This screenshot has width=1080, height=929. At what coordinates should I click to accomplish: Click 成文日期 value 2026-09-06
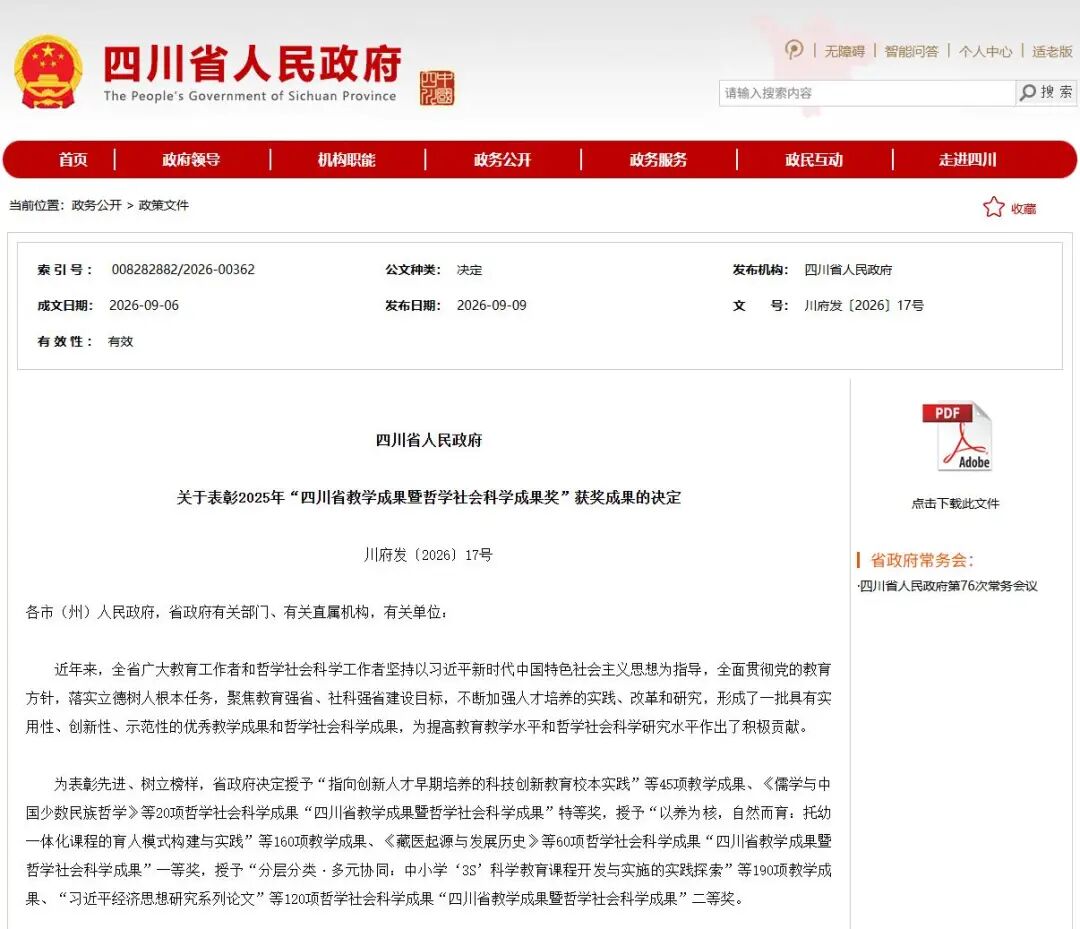click(x=144, y=305)
